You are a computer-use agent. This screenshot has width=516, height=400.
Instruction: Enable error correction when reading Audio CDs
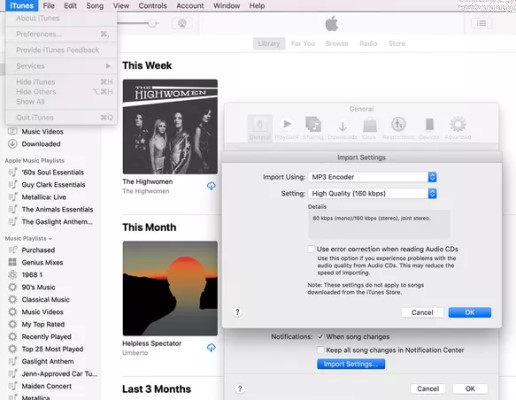[311, 249]
